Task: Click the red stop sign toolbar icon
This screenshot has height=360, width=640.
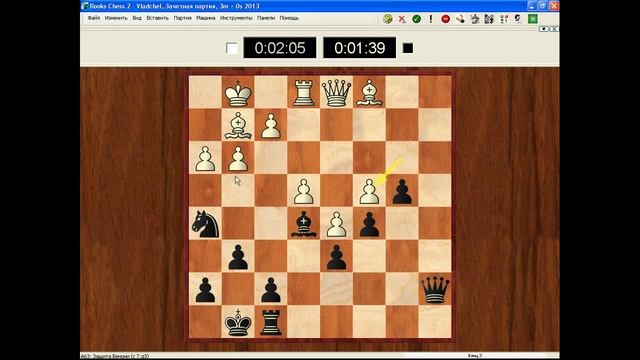Action: pyautogui.click(x=445, y=19)
